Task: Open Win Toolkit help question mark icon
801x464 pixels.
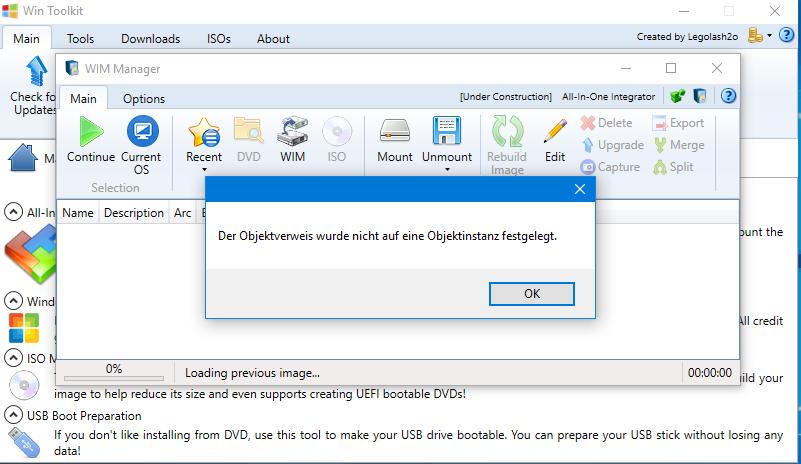Action: [786, 35]
